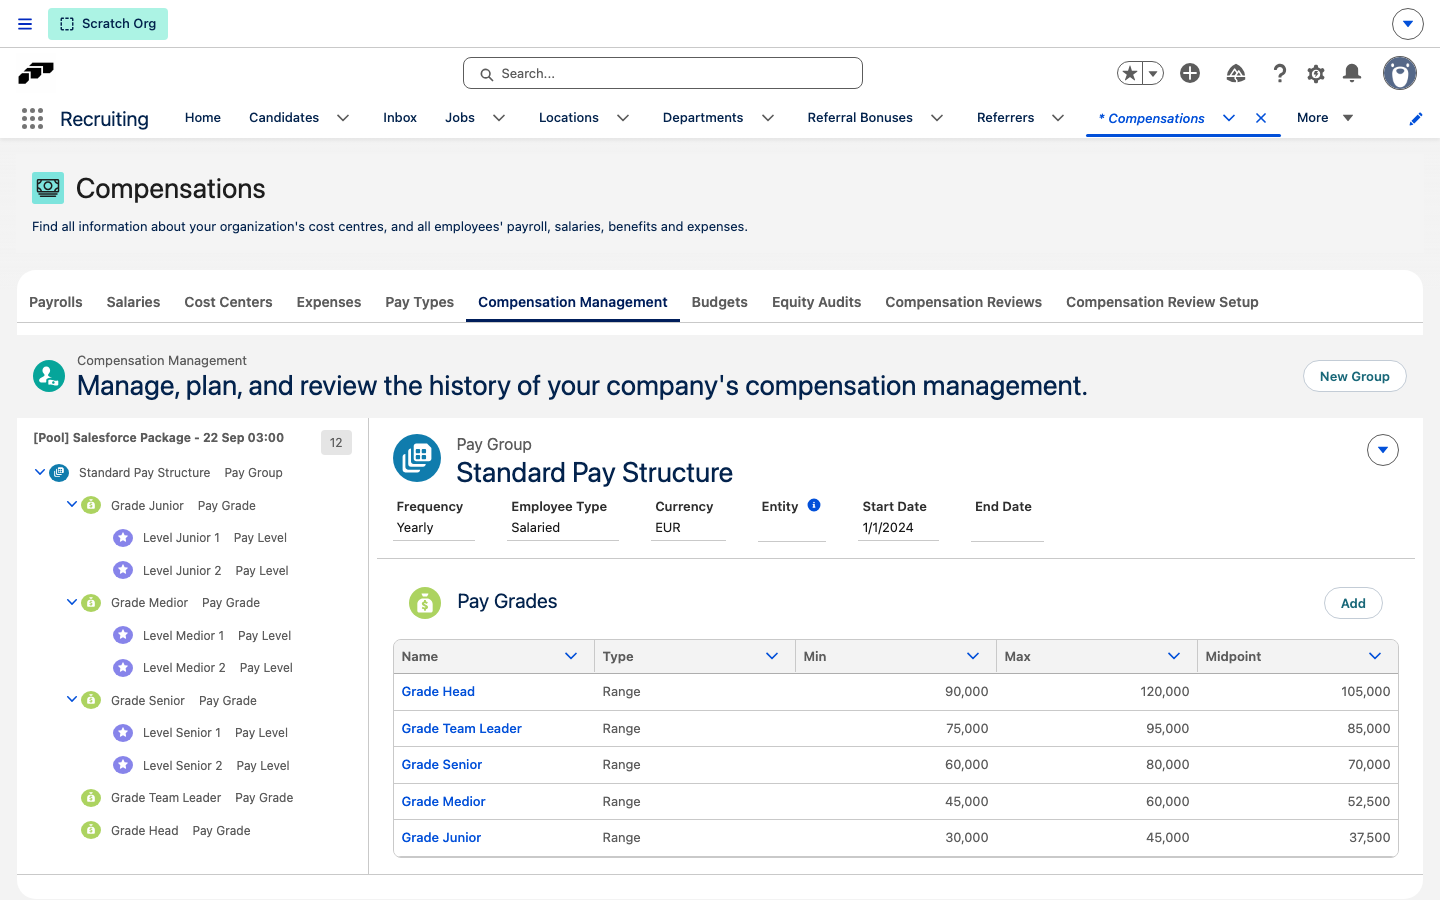The image size is (1440, 900).
Task: Expand the Jobs nav dropdown chevron
Action: click(x=499, y=118)
